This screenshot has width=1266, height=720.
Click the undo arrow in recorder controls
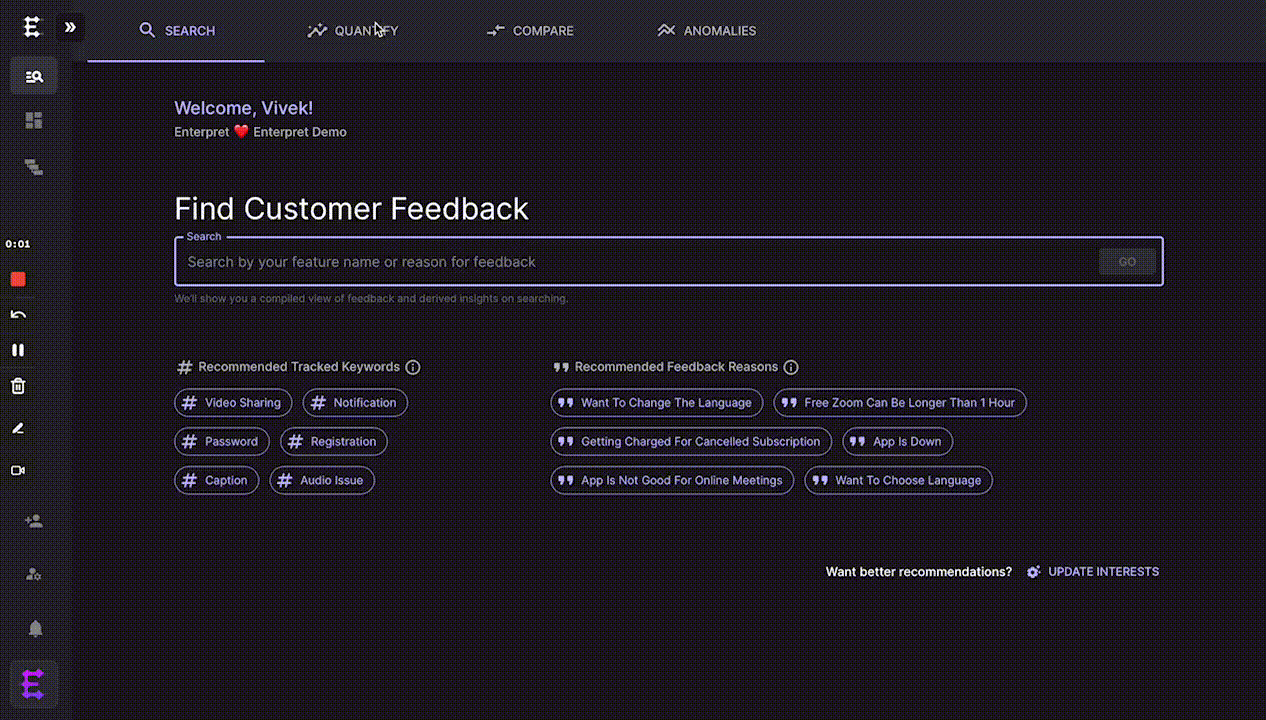[18, 315]
